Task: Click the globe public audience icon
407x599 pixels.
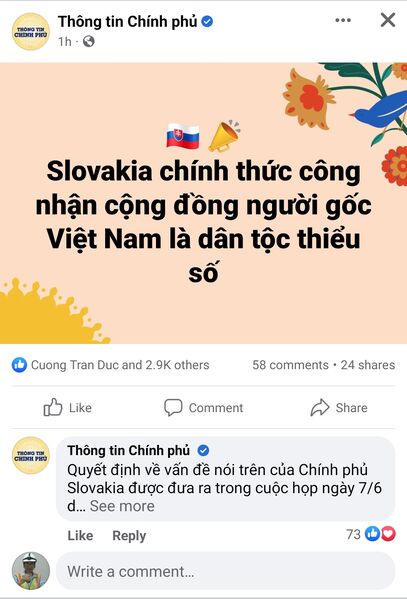Action: (x=89, y=41)
